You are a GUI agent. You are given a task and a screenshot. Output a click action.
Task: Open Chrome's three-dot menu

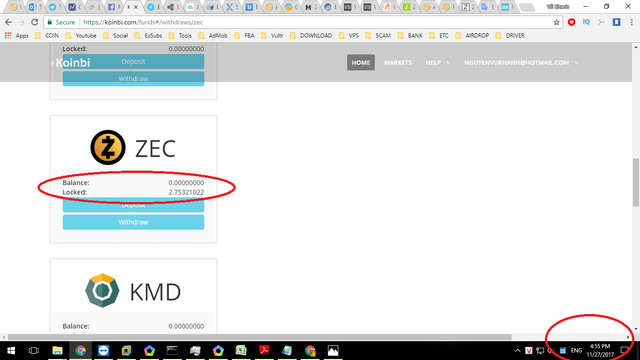tap(631, 22)
